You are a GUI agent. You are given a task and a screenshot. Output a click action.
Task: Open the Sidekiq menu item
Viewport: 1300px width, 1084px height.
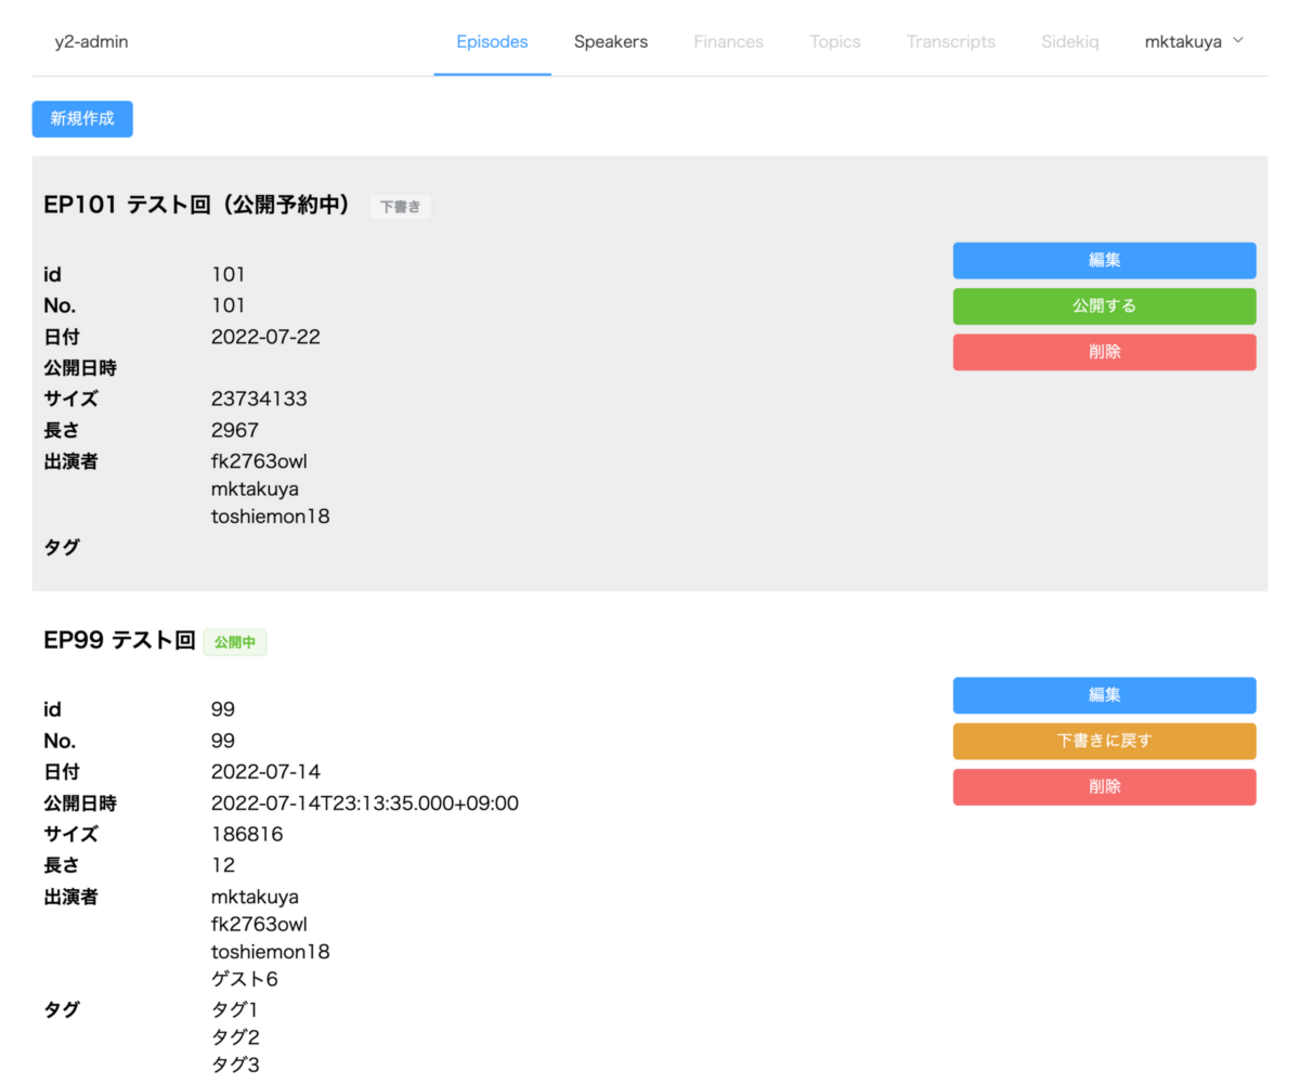(1069, 42)
